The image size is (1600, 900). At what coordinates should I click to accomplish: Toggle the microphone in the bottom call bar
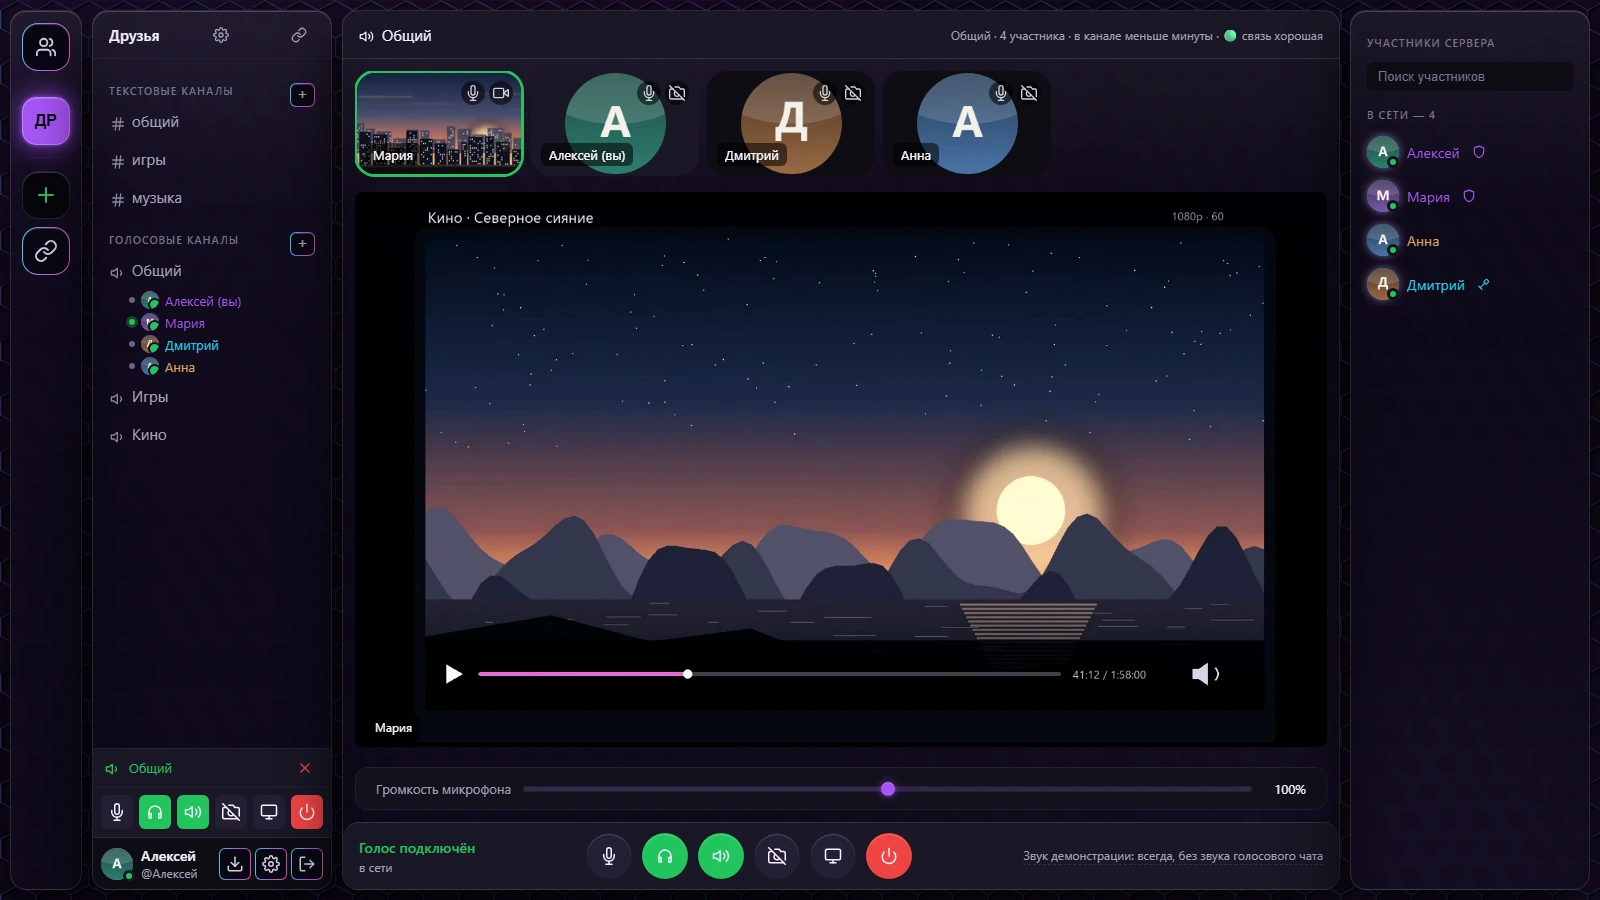coord(609,856)
